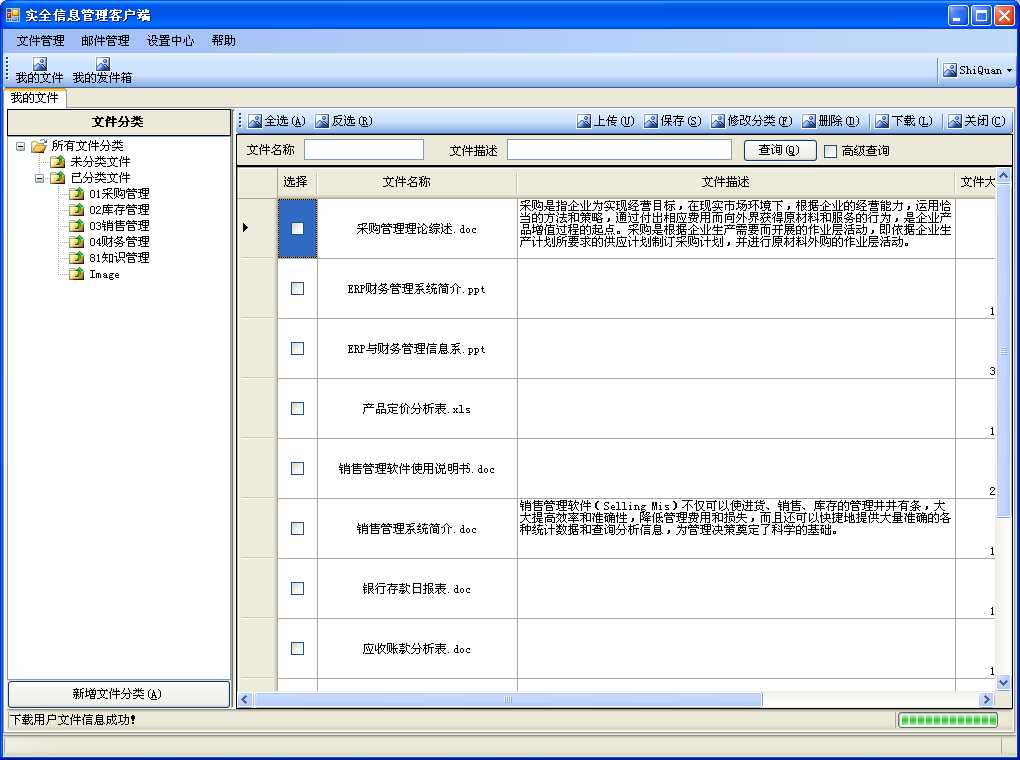Click the 查询(Q) search button

coord(780,150)
